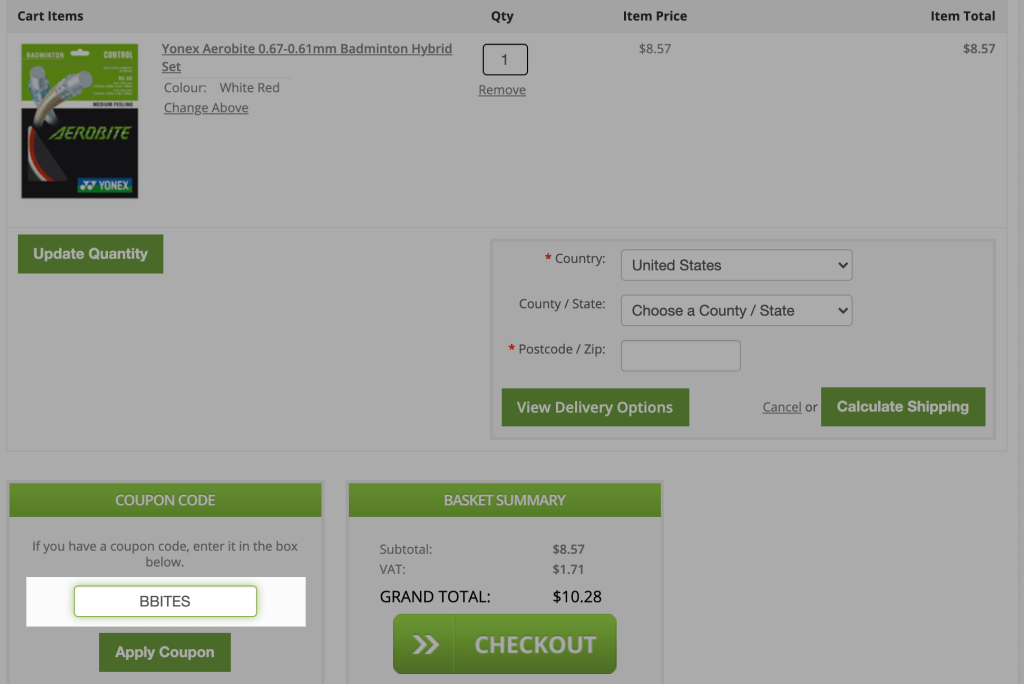This screenshot has width=1024, height=684.
Task: Apply the coupon code
Action: coord(165,652)
